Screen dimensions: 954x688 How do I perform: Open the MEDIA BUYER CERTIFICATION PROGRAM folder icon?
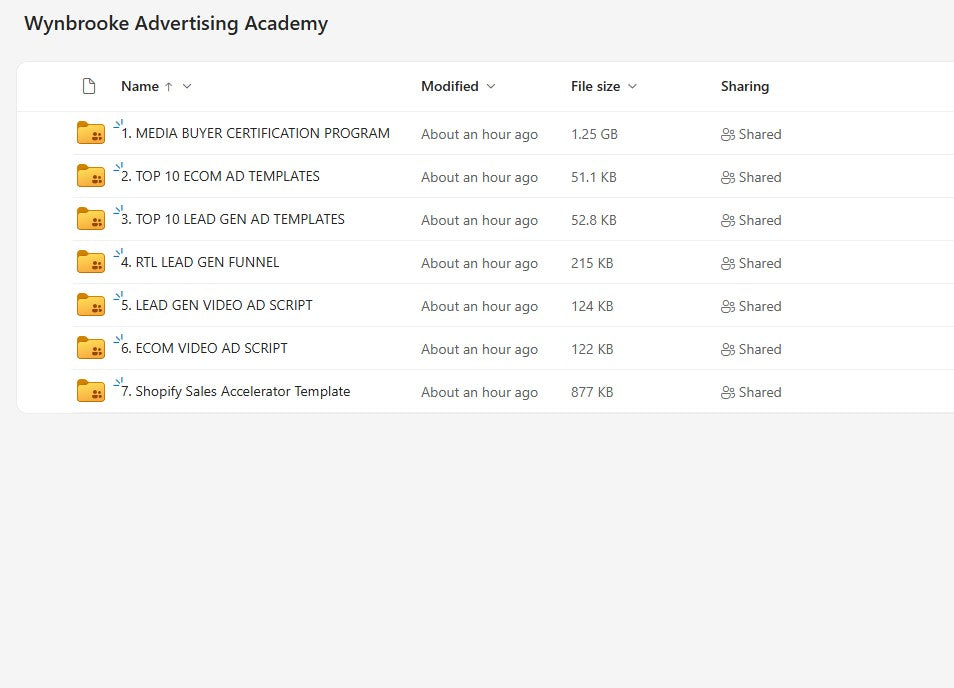(x=91, y=133)
